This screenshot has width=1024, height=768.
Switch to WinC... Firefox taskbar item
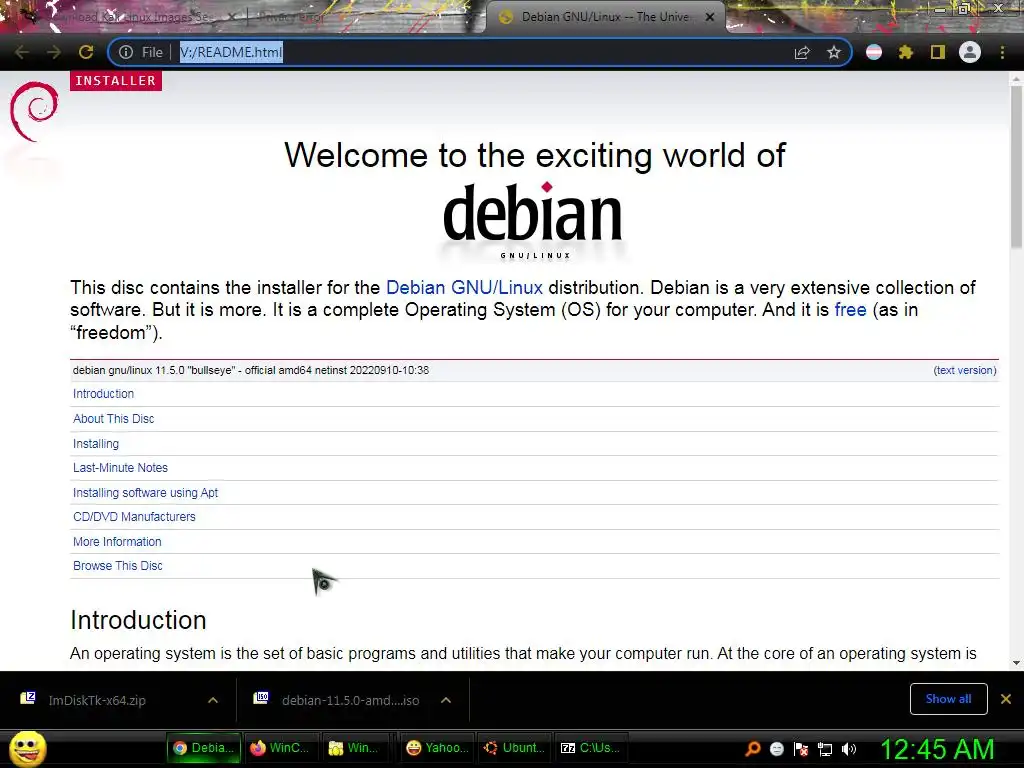(280, 748)
